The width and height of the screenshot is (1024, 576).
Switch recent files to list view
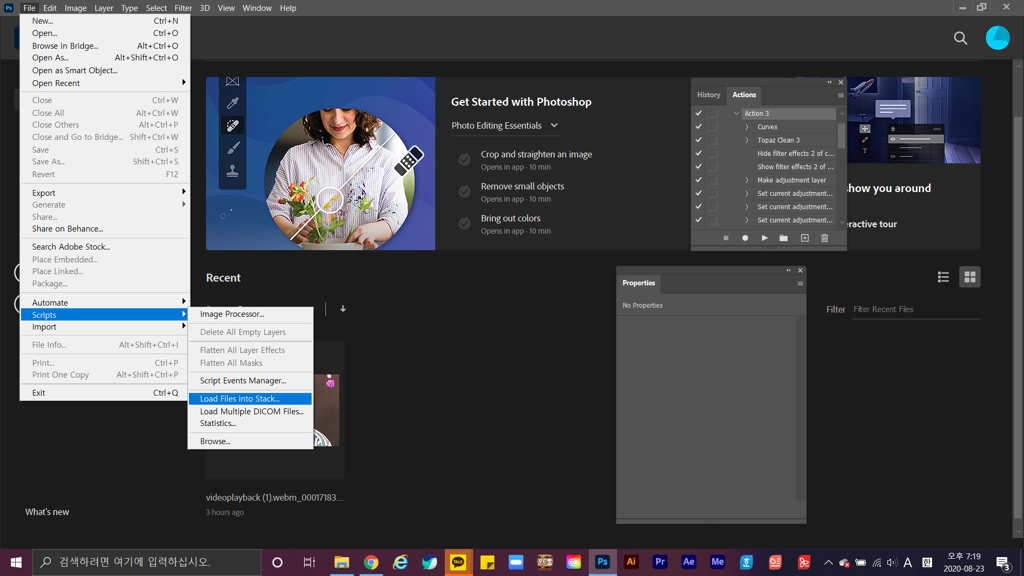[x=943, y=277]
